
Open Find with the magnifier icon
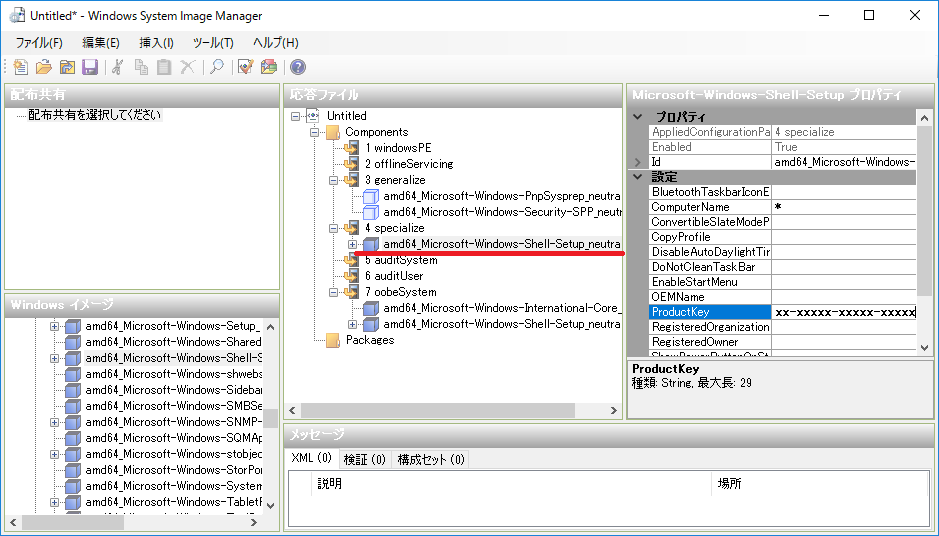coord(217,67)
